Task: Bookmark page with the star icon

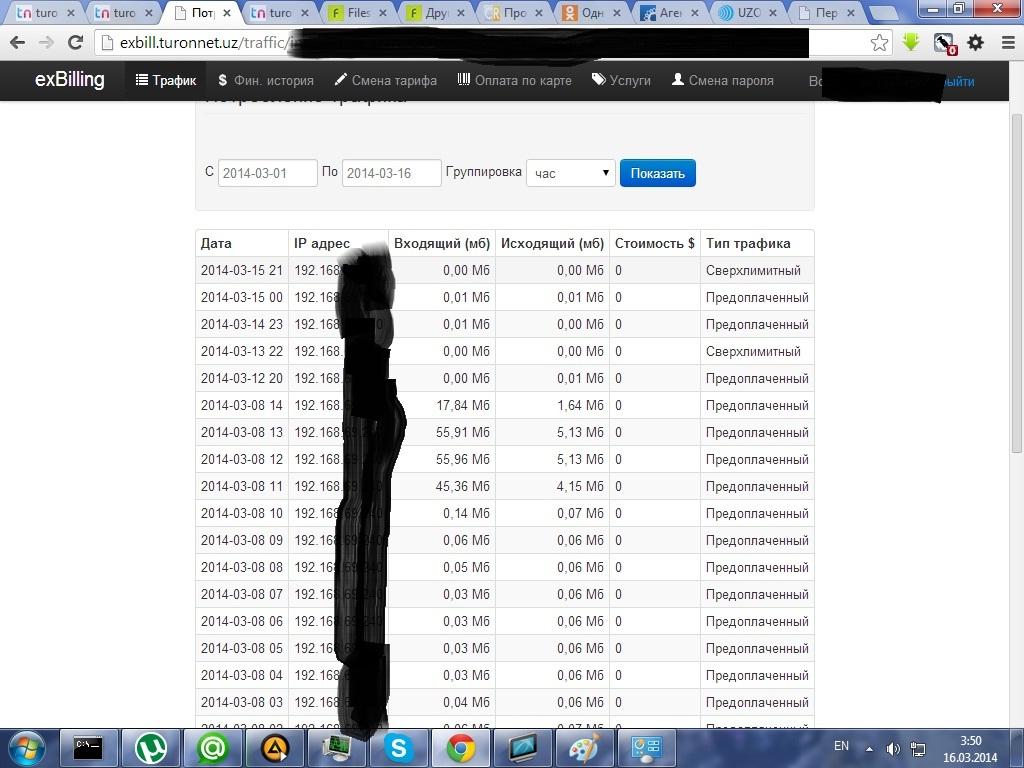Action: point(879,43)
